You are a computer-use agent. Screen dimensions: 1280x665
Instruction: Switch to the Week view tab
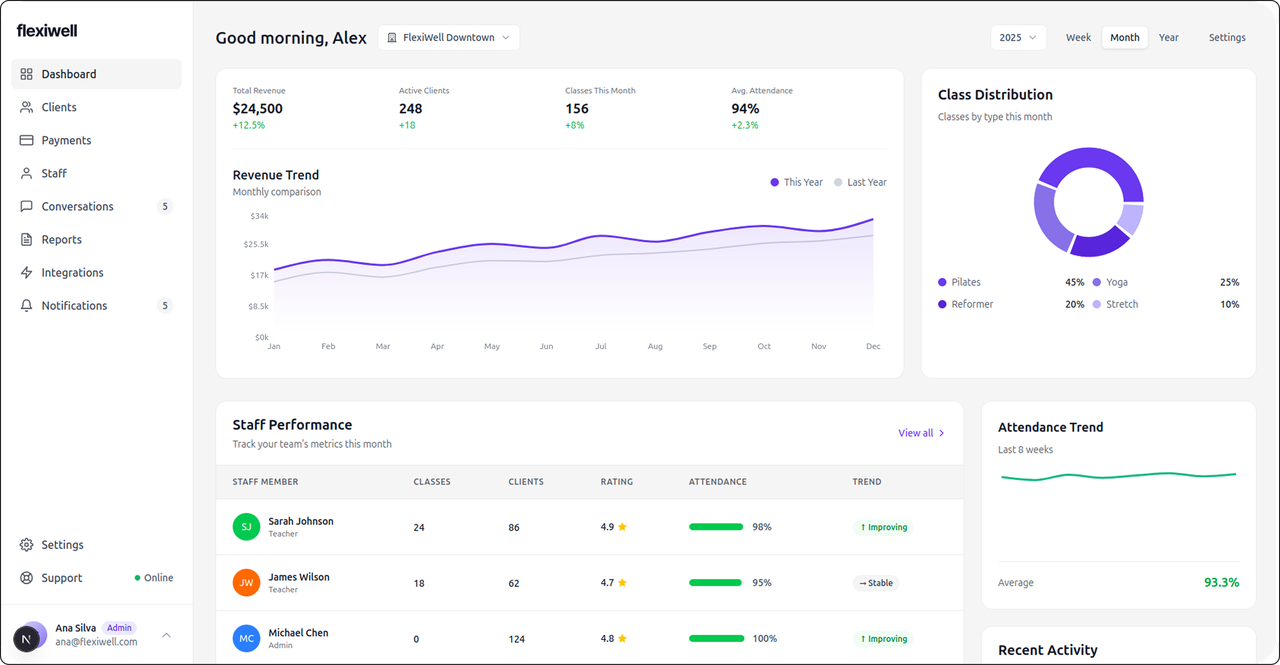coord(1078,37)
